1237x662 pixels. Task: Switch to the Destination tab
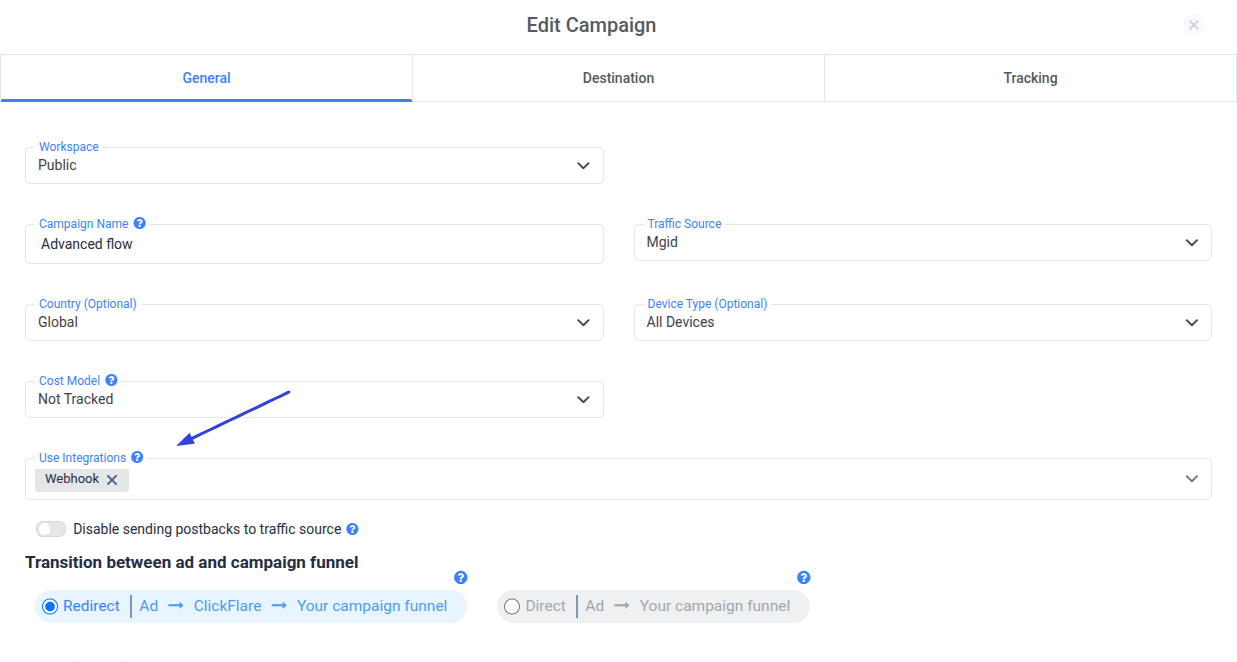618,78
